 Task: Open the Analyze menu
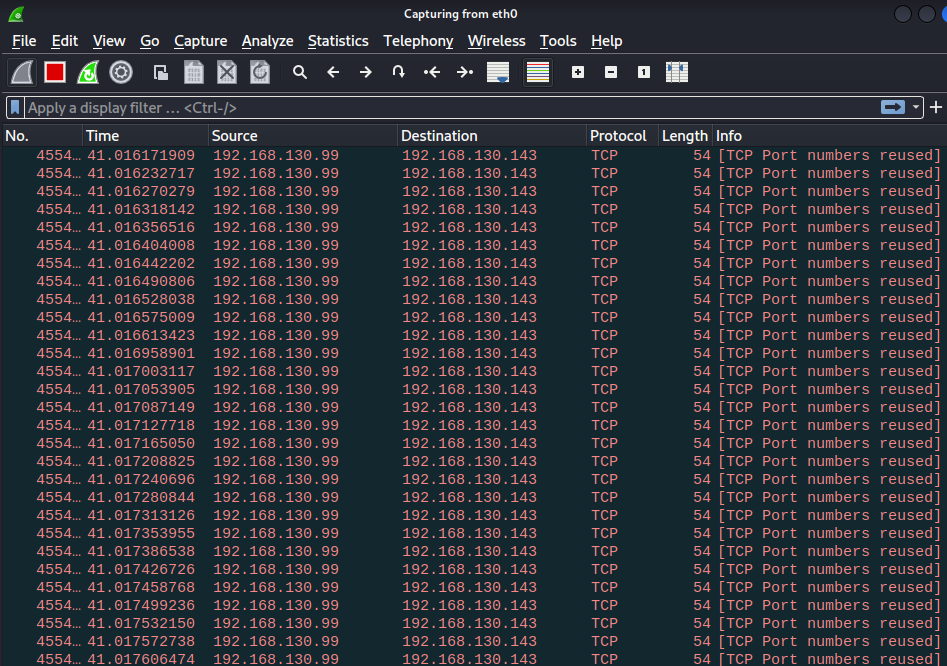267,41
